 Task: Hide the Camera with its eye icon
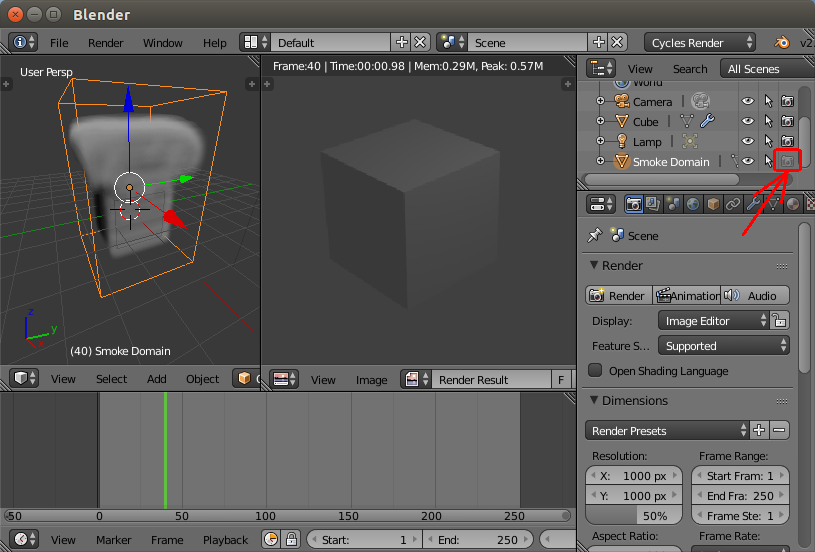(x=747, y=101)
